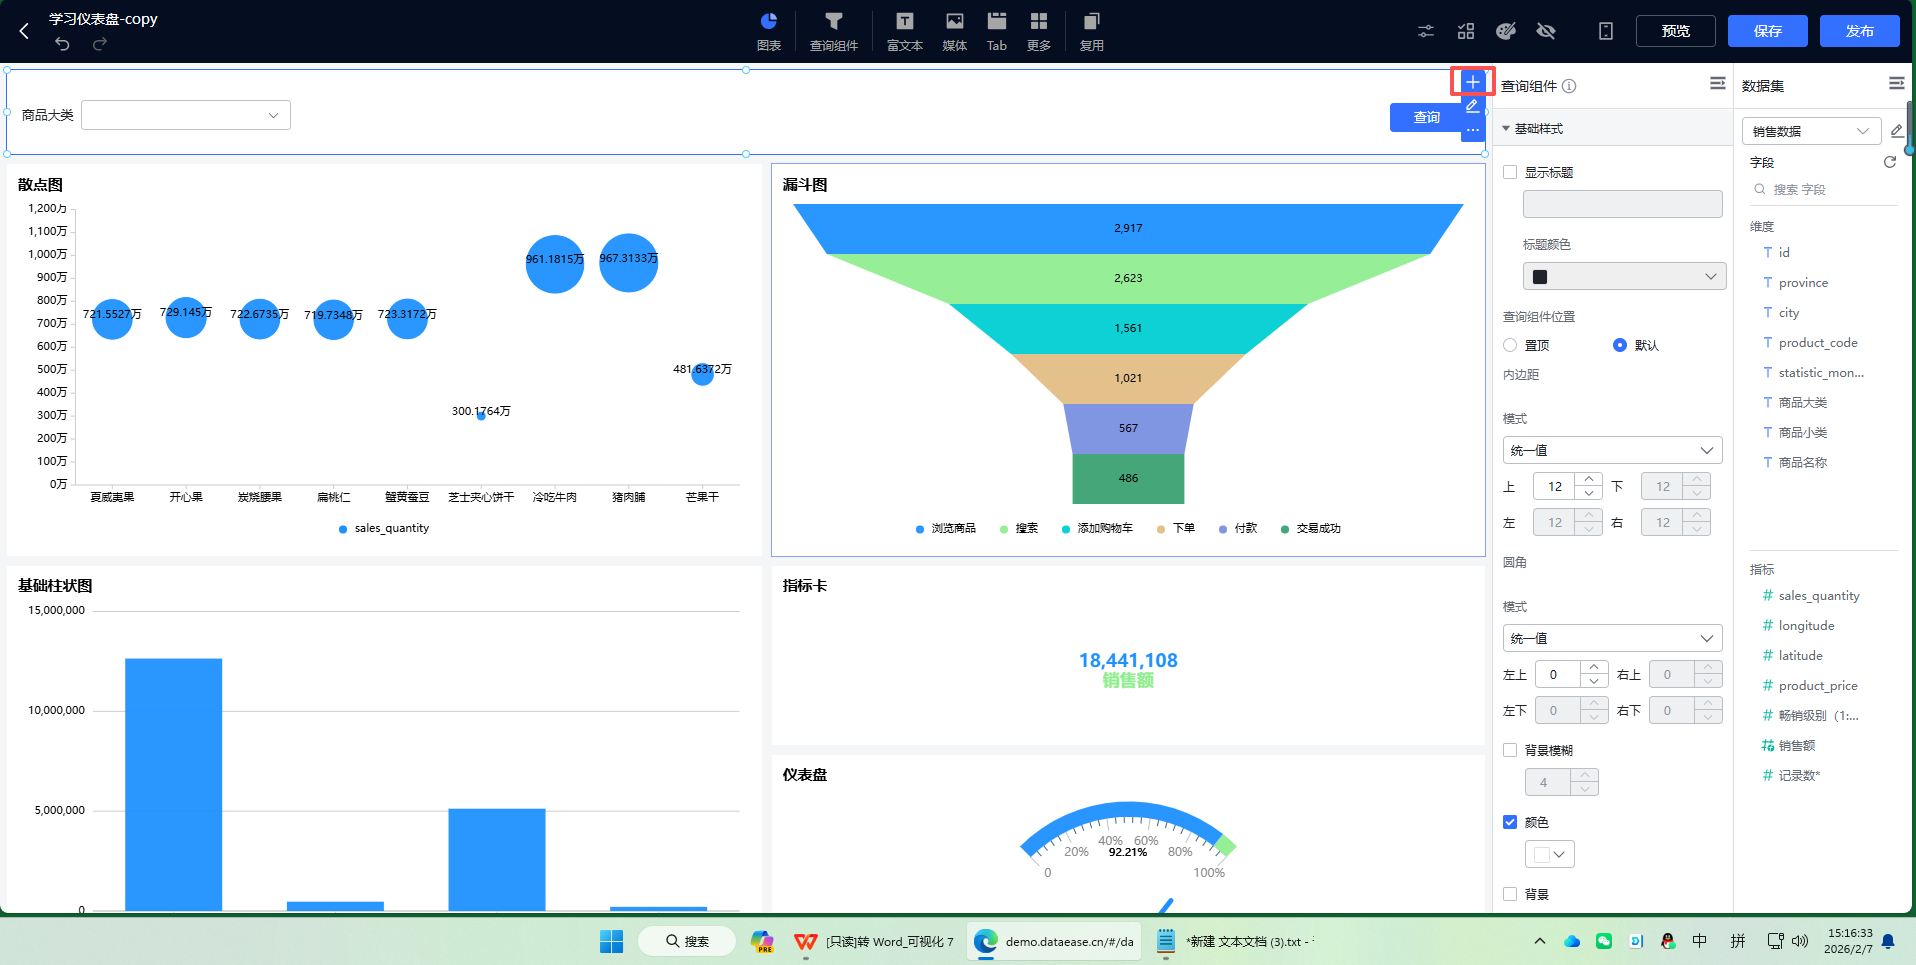Redo the last undone action
Screen dimensions: 1916x965
coord(100,44)
